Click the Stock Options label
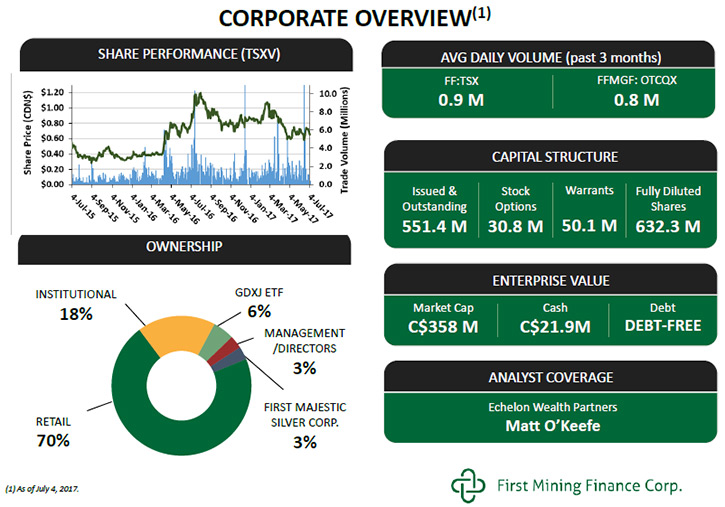This screenshot has width=725, height=507. coord(516,199)
